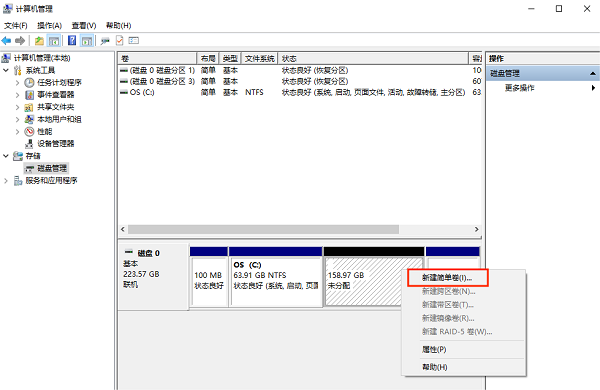Click 更多操作 in actions pane
Viewport: 600px width, 390px height.
coord(519,88)
